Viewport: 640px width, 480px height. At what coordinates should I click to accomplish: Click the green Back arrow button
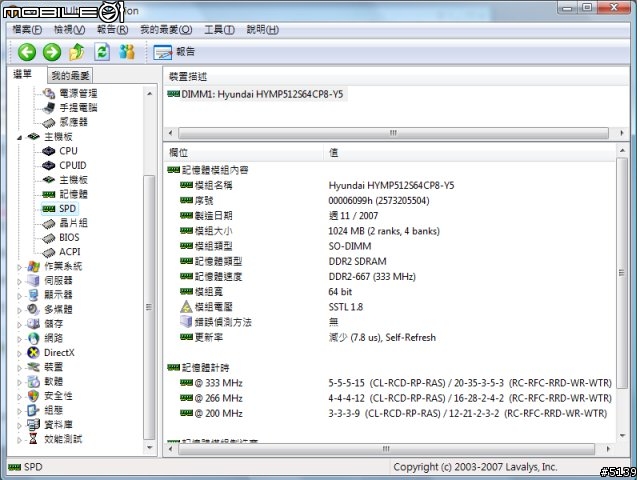click(x=27, y=52)
